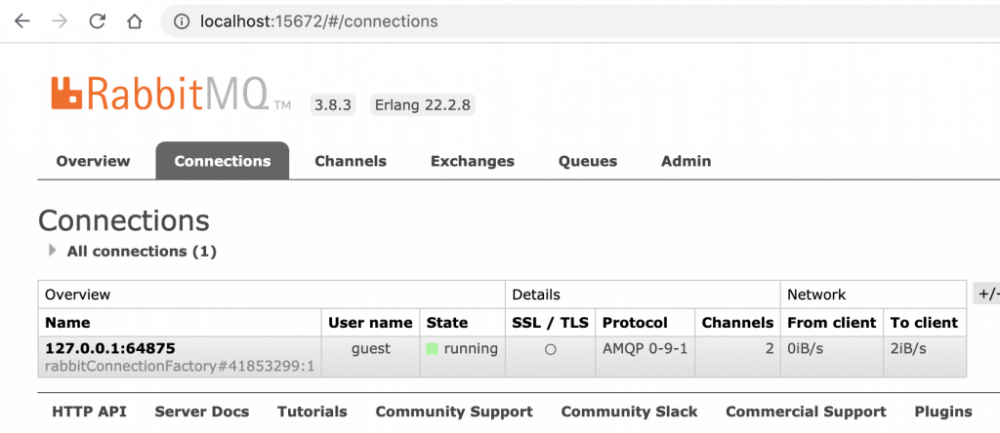Sort connections by Name column header

click(x=67, y=322)
